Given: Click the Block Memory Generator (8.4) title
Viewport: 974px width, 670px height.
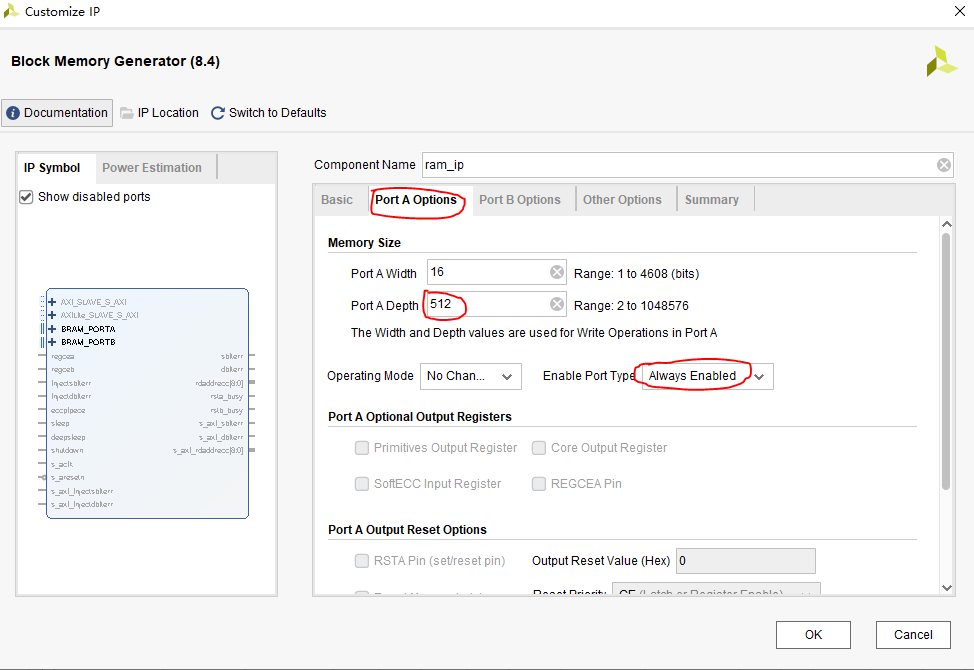Looking at the screenshot, I should tap(116, 61).
